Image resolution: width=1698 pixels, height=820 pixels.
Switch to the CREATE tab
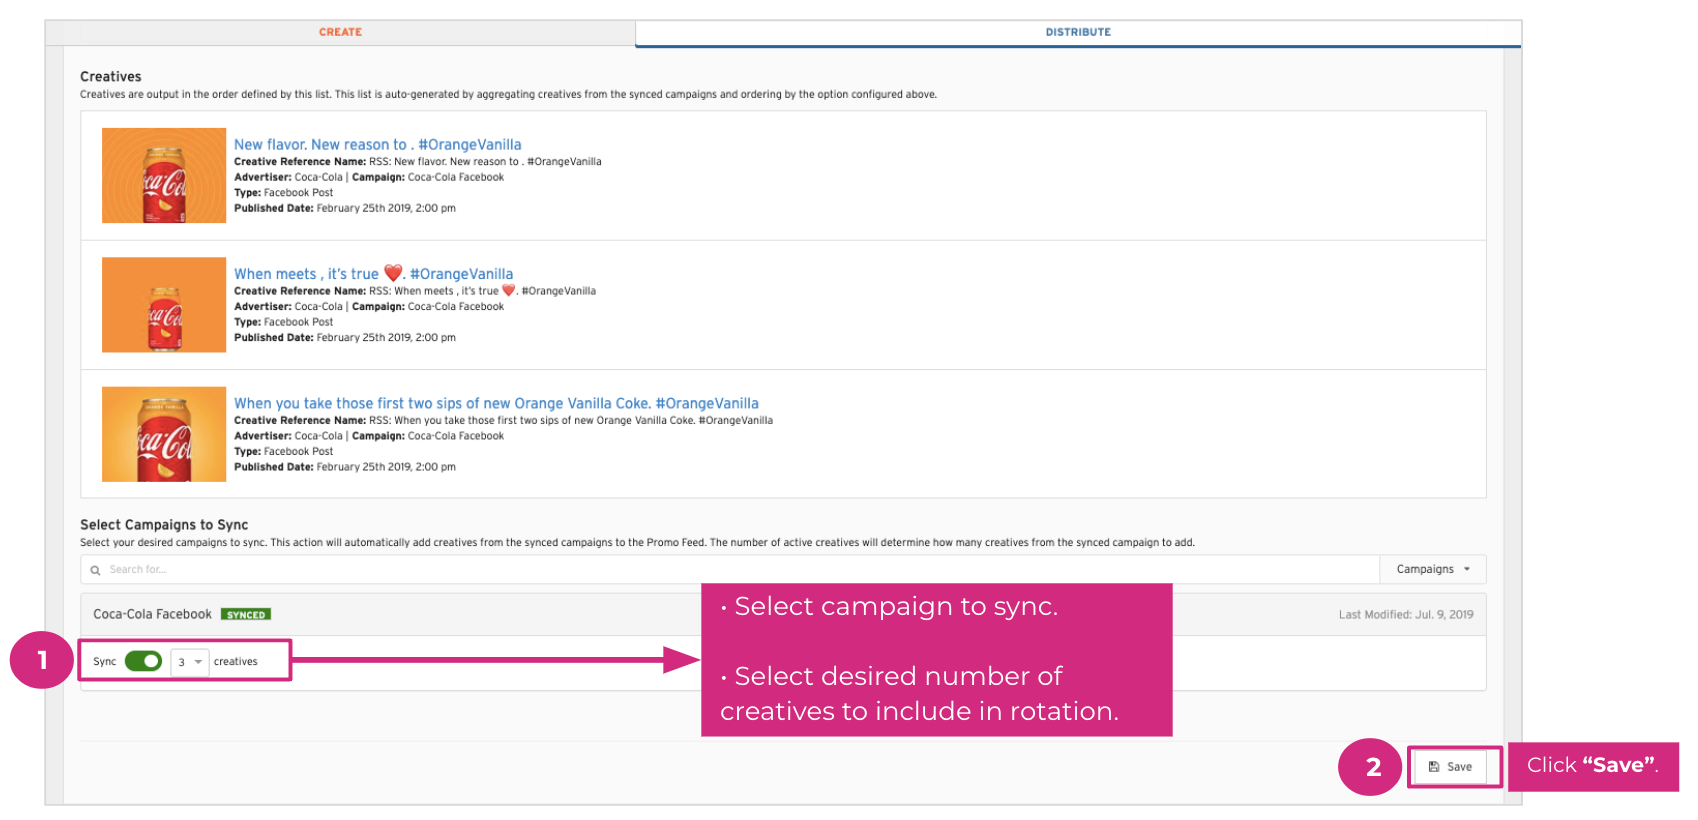pyautogui.click(x=340, y=32)
